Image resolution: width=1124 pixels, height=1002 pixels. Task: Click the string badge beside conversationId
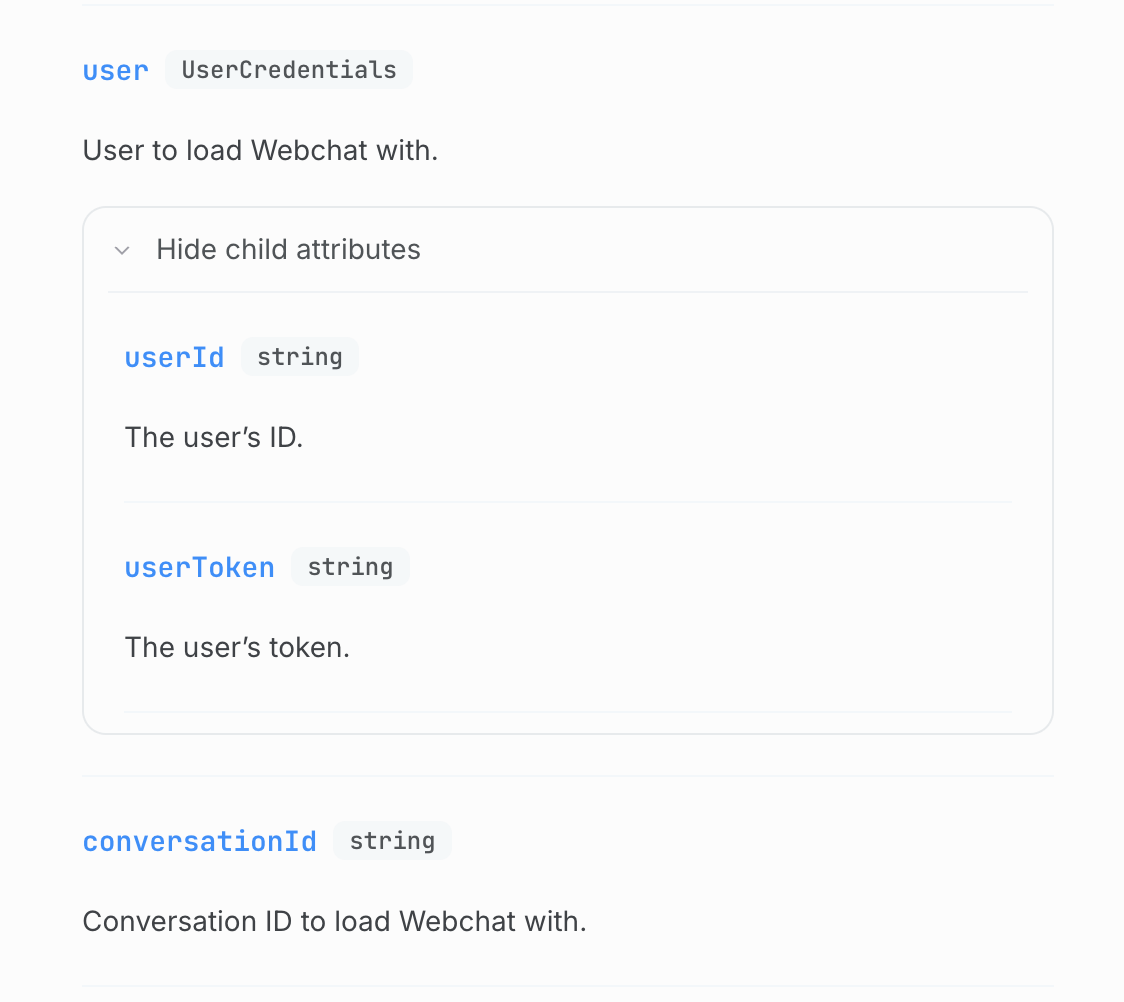coord(392,841)
